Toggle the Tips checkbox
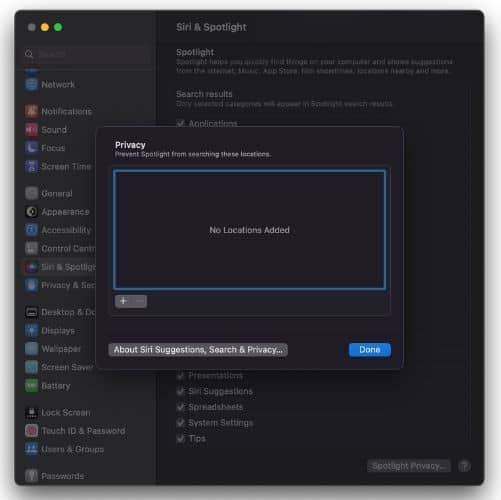This screenshot has width=501, height=500. pos(180,438)
